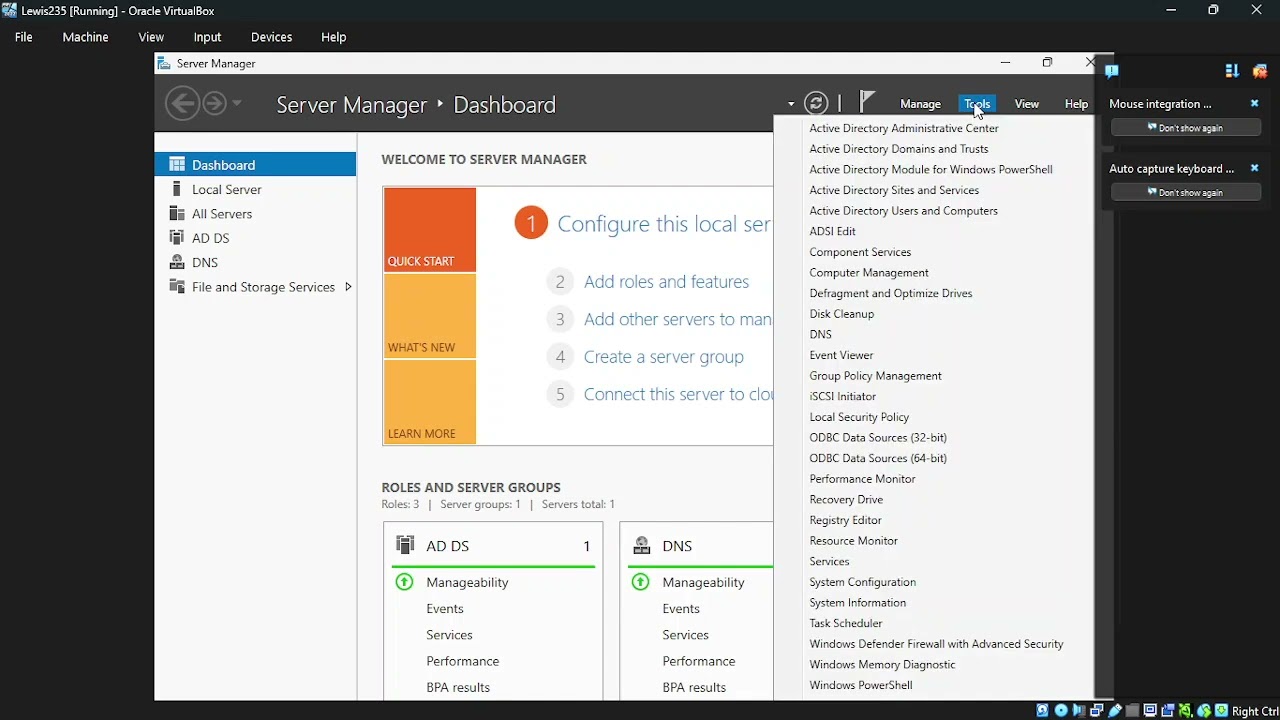Viewport: 1280px width, 720px height.
Task: Click Don't show again under Mouse integration
Action: click(x=1186, y=128)
